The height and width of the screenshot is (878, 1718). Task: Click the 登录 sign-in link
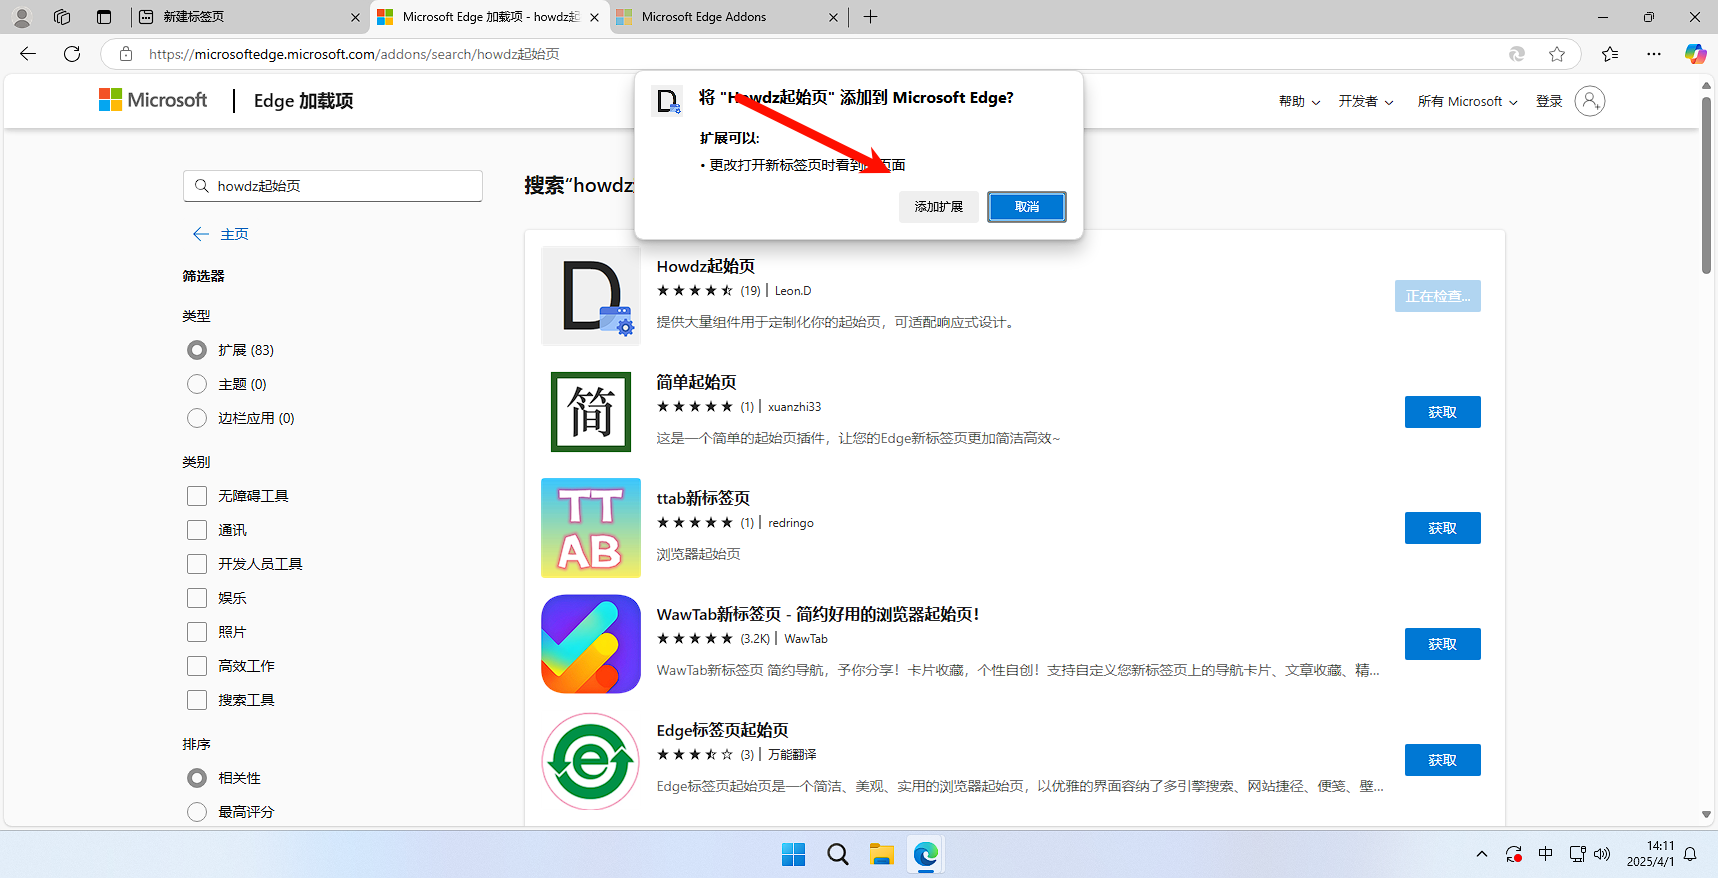click(1549, 101)
